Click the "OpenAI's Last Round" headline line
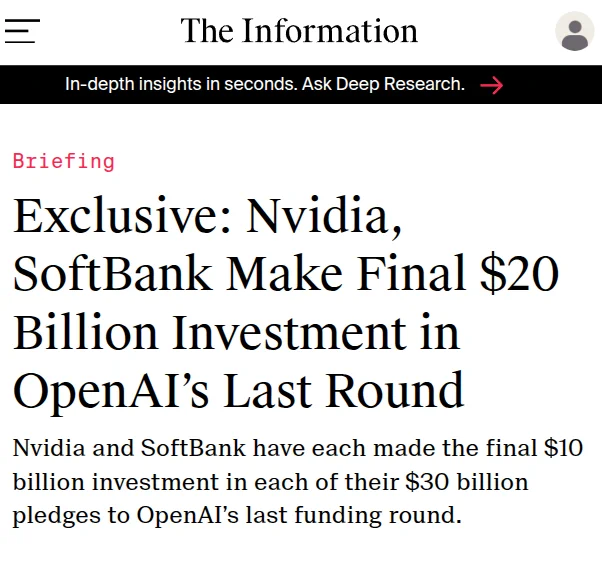The height and width of the screenshot is (567, 602). (239, 390)
